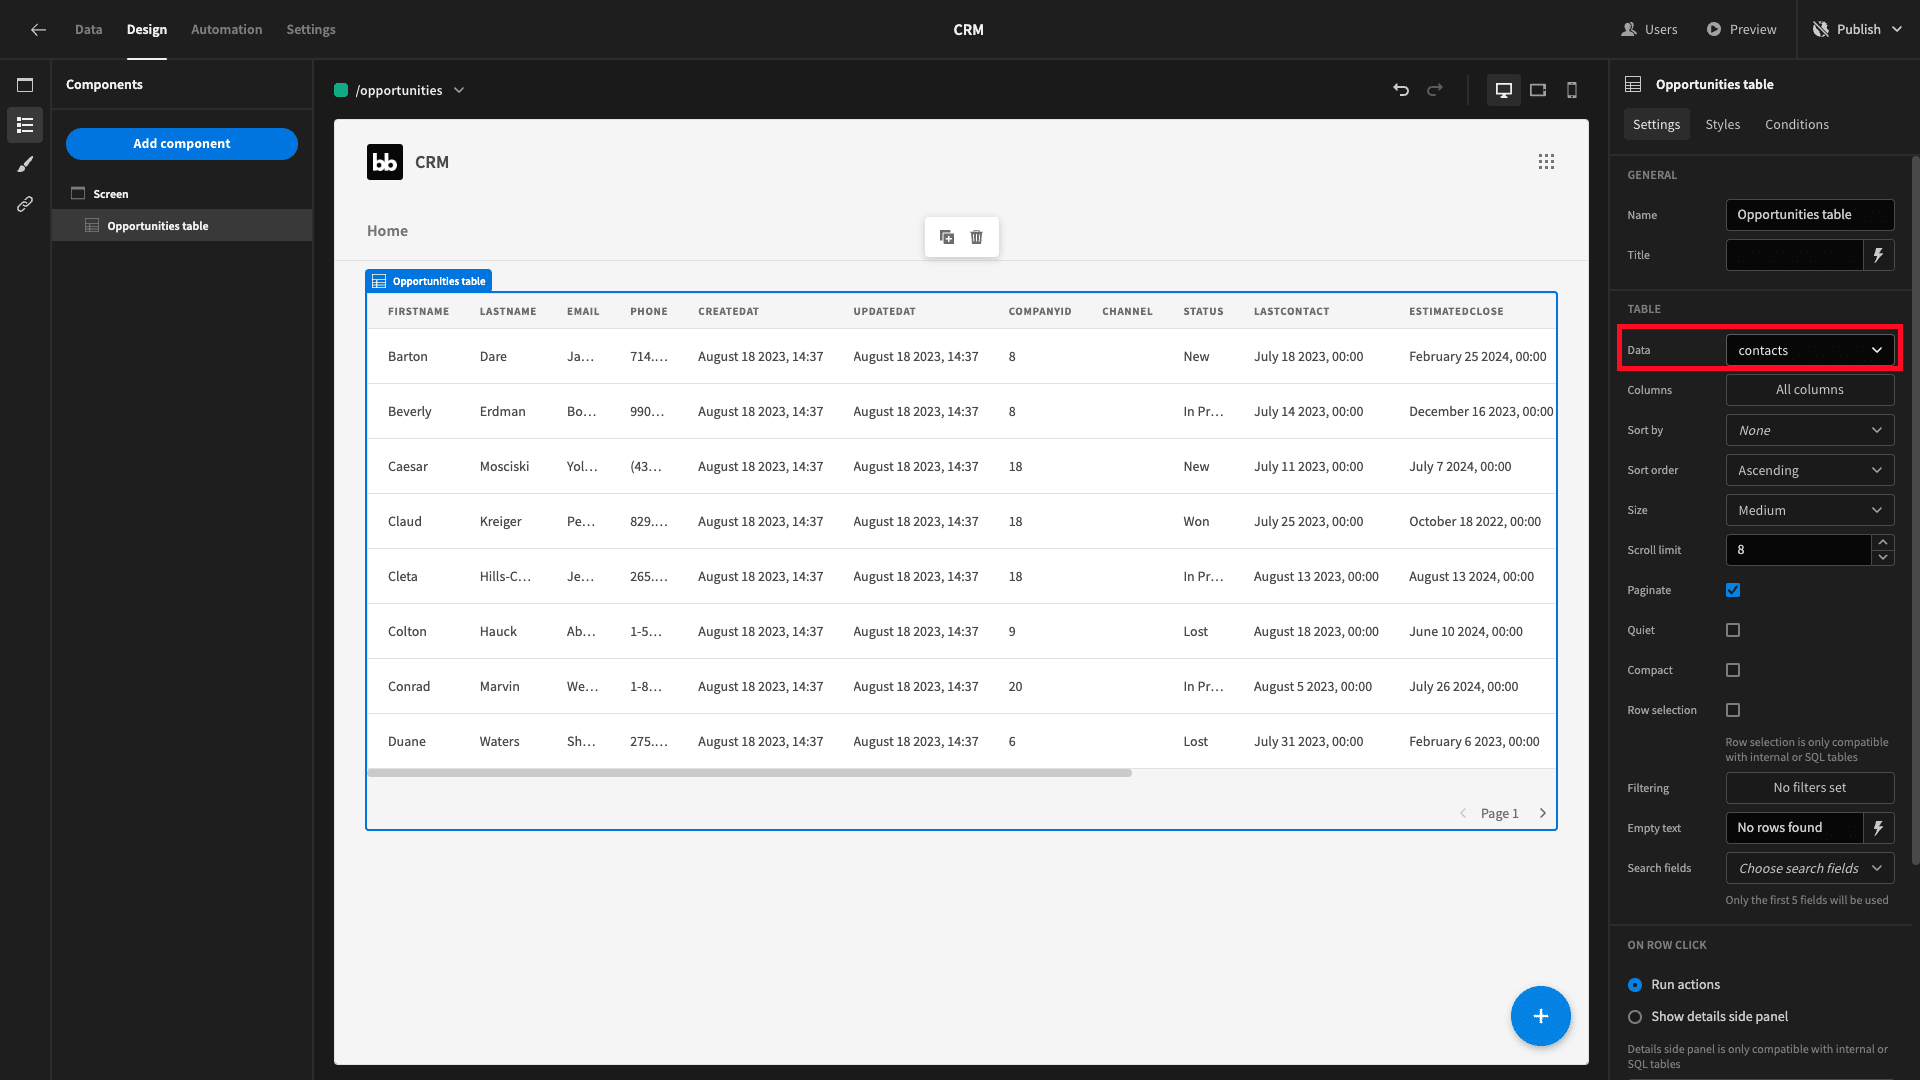Open the Sort by dropdown
This screenshot has width=1920, height=1080.
click(1810, 430)
